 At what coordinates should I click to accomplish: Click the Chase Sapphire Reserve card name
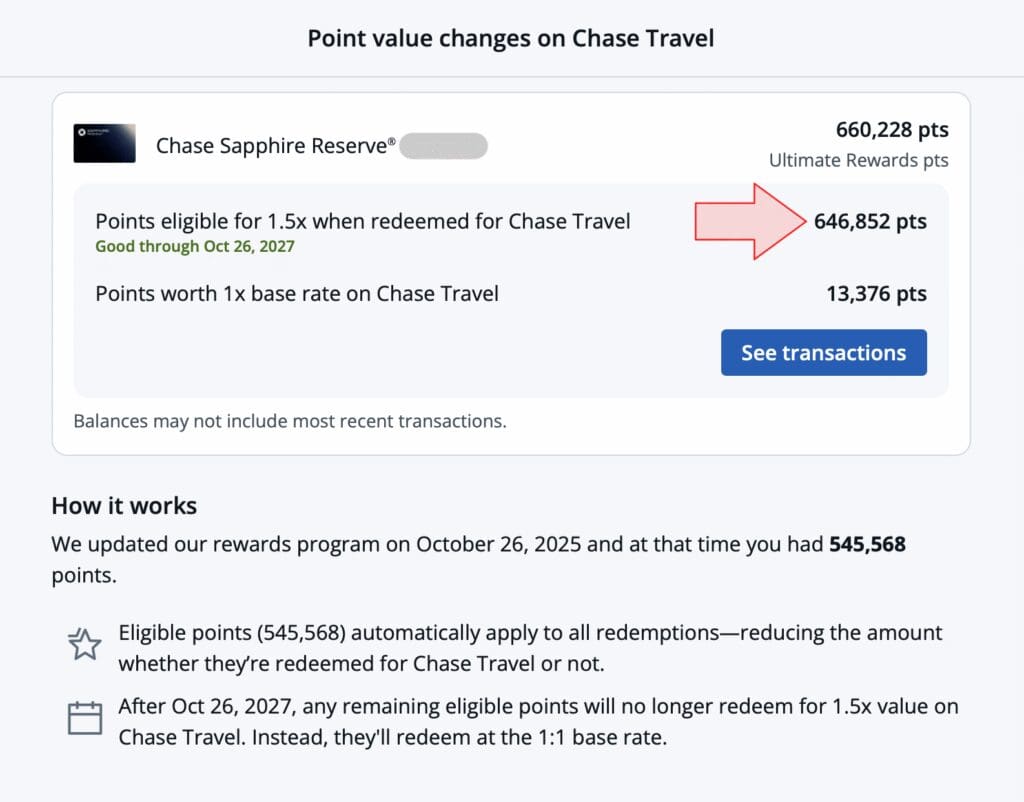pos(276,146)
